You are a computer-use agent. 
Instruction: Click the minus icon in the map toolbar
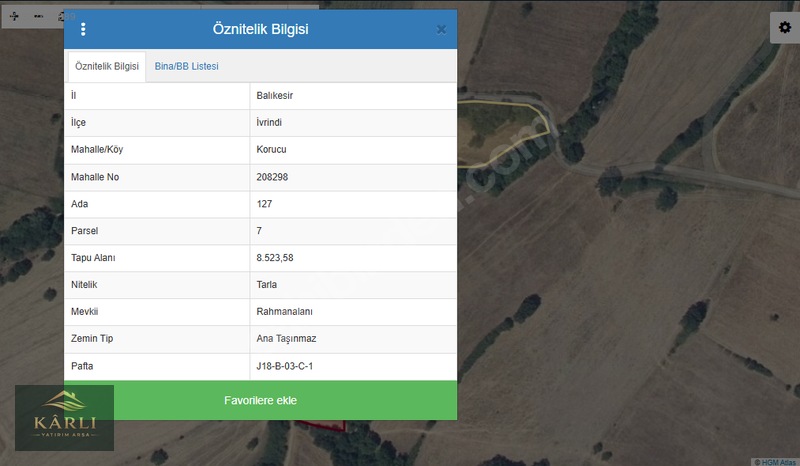(38, 16)
